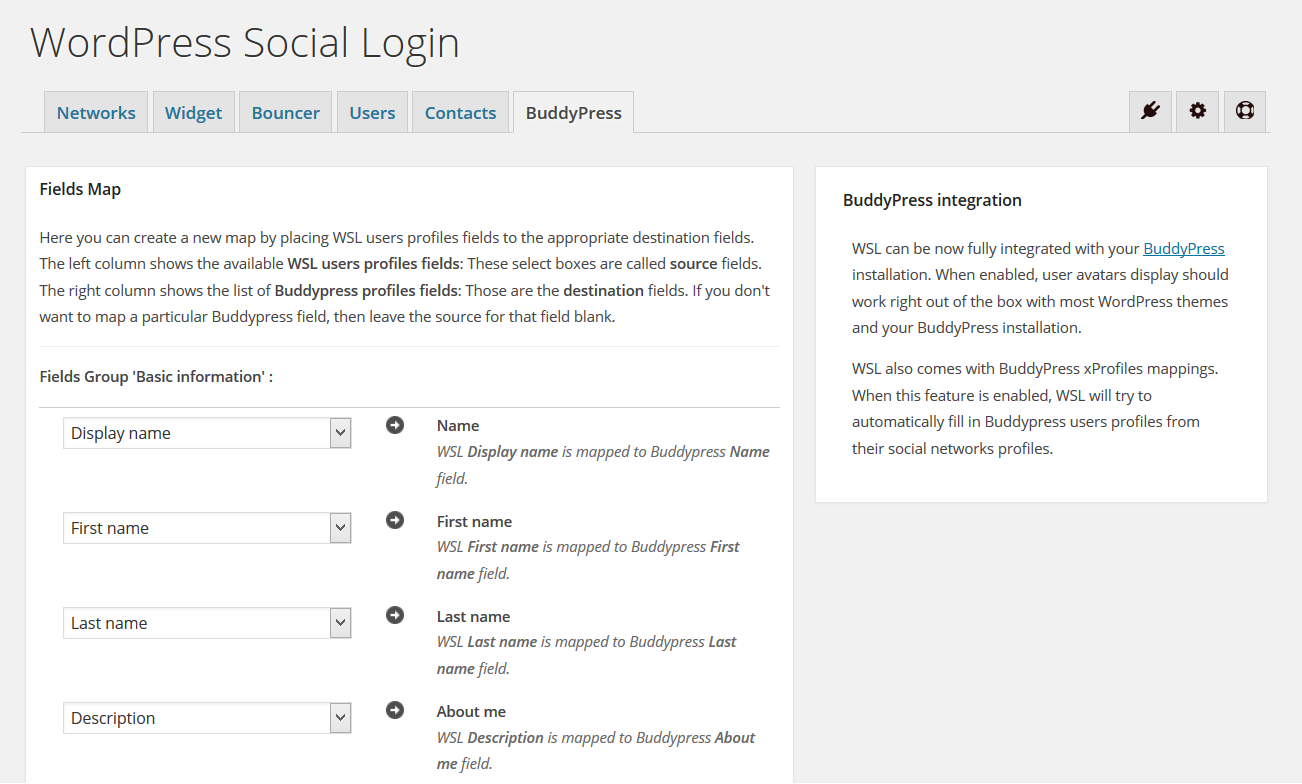Click the Fields Map heading
This screenshot has height=784, width=1302.
pyautogui.click(x=80, y=189)
